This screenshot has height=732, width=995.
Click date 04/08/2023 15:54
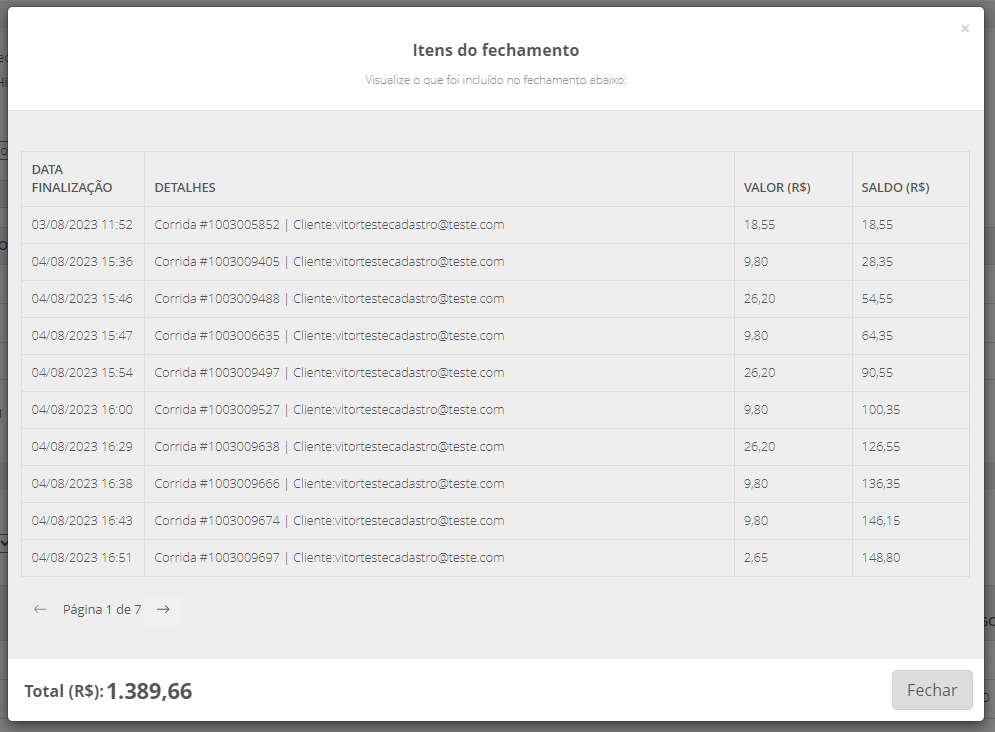[x=82, y=372]
